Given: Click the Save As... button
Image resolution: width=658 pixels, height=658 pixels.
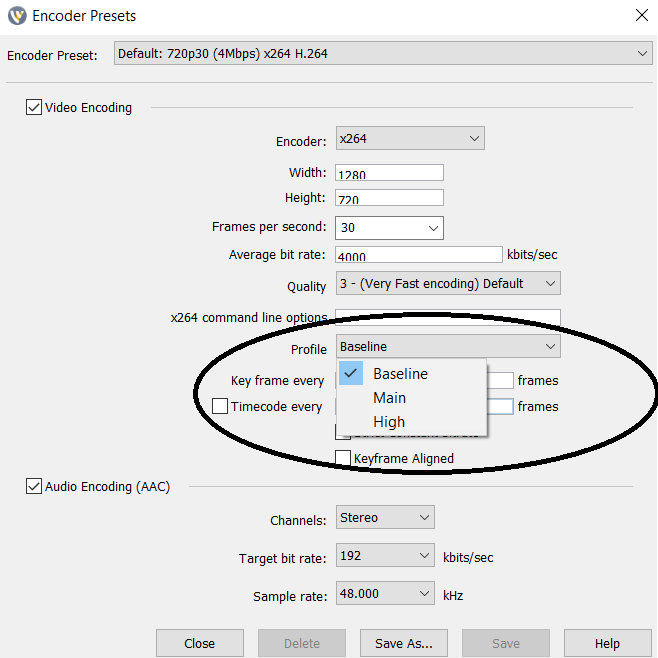Looking at the screenshot, I should [404, 643].
